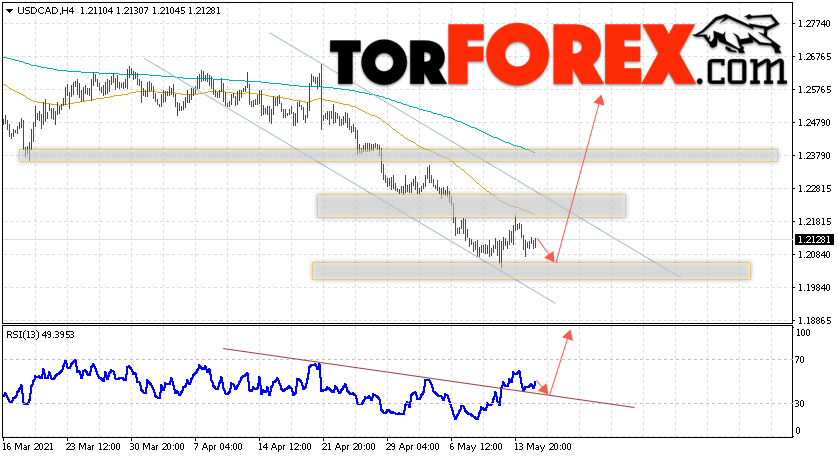The width and height of the screenshot is (838, 458).
Task: Click open value 1.21104 in chart header
Action: [x=97, y=11]
